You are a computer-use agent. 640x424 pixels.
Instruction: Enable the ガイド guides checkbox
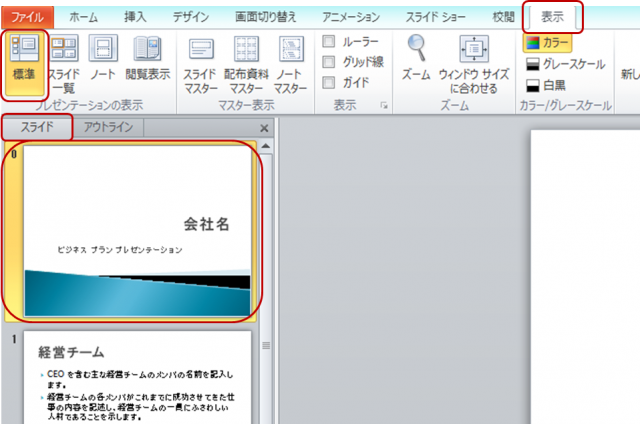pos(329,81)
